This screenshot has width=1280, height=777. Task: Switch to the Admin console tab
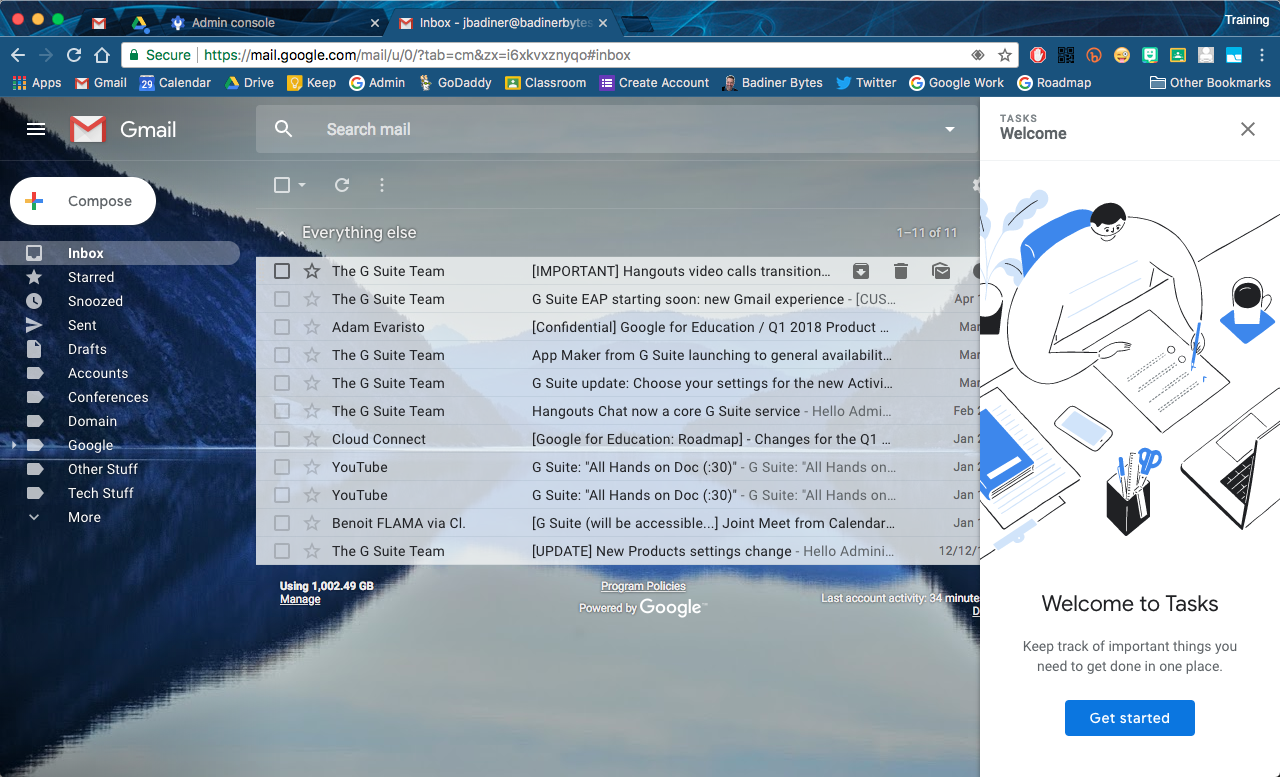click(274, 22)
